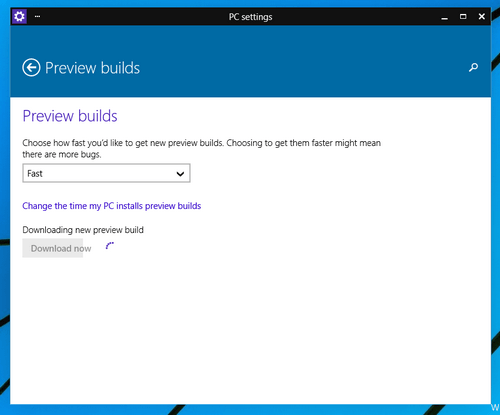Click the spinning download progress indicator
500x415 pixels.
coord(110,246)
